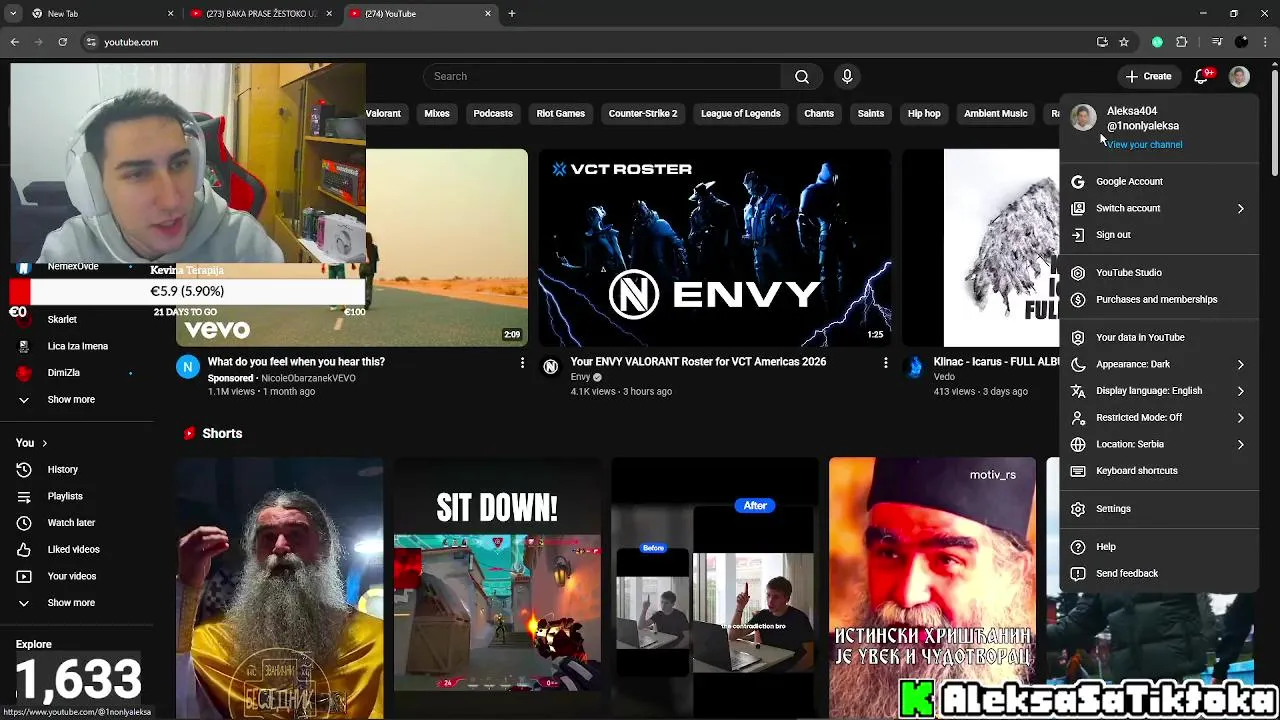This screenshot has height=720, width=1280.
Task: Click the Settings gear icon
Action: click(1077, 509)
